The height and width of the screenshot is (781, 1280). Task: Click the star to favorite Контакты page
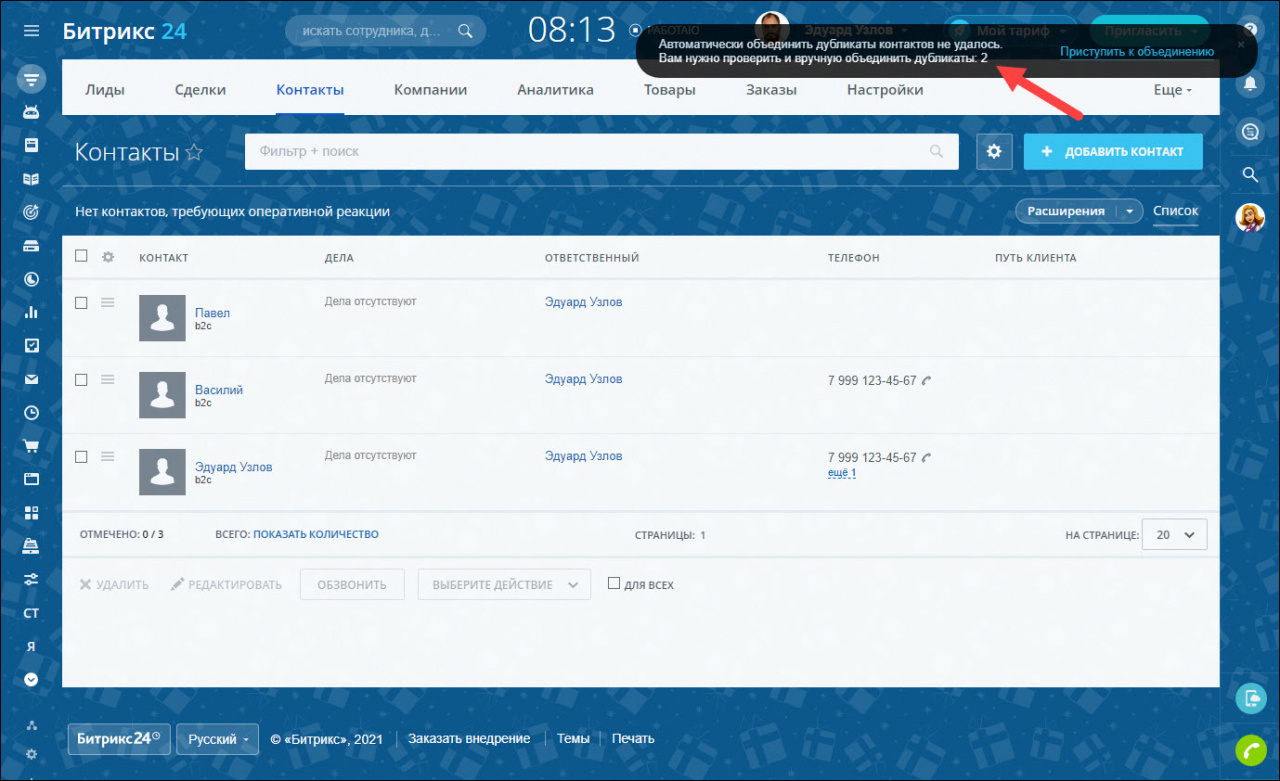point(194,152)
